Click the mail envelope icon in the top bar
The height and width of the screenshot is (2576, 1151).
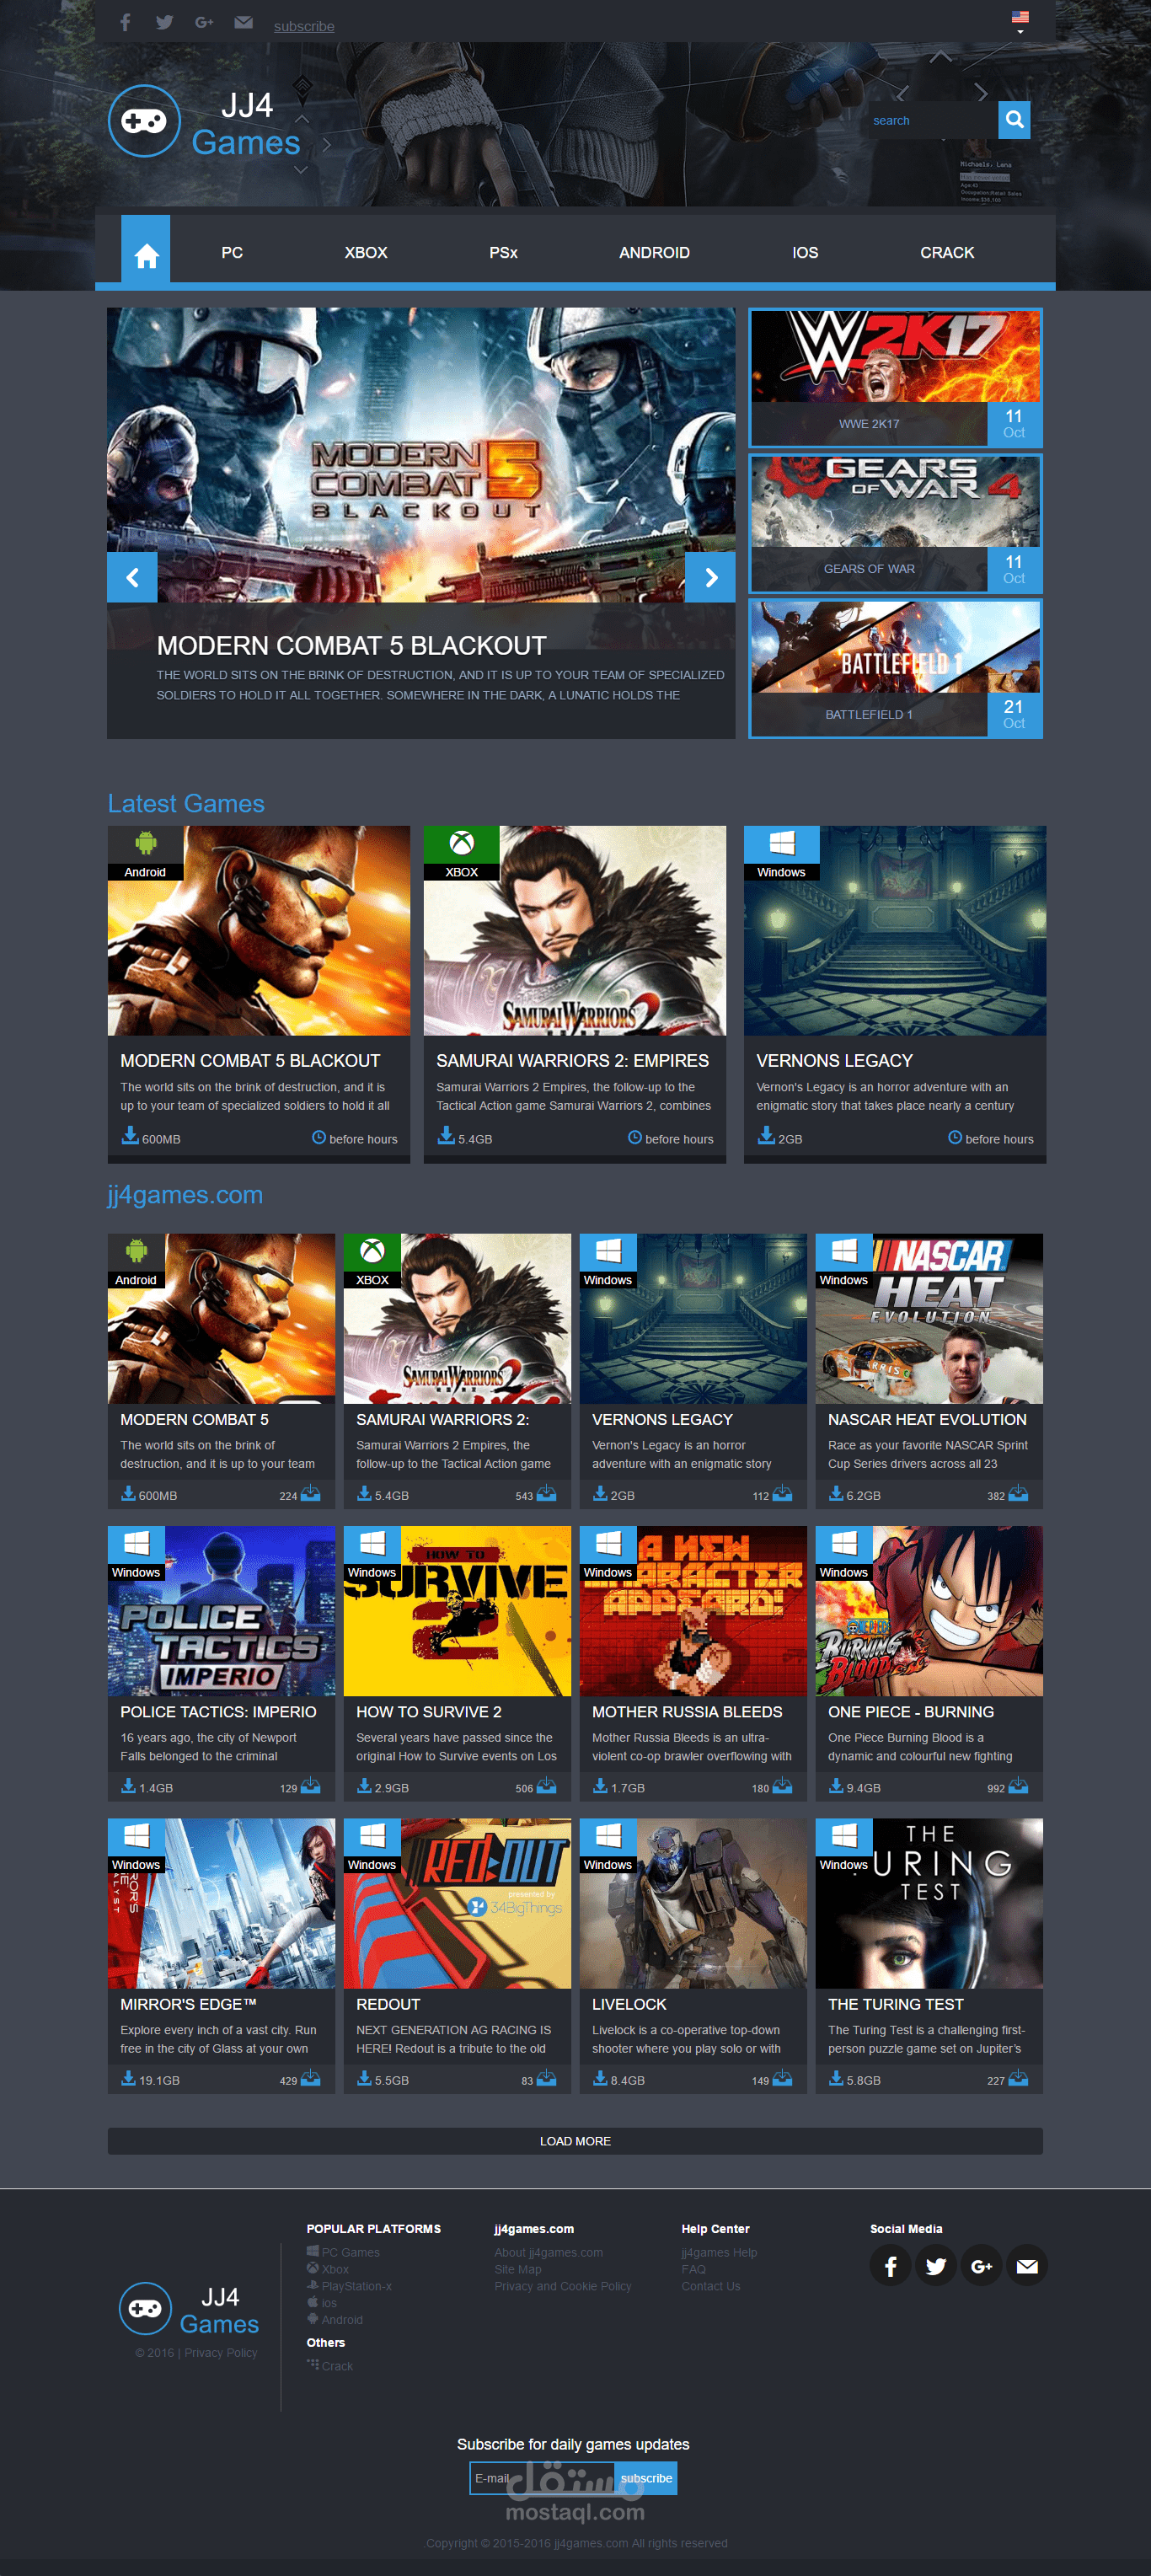pyautogui.click(x=243, y=22)
